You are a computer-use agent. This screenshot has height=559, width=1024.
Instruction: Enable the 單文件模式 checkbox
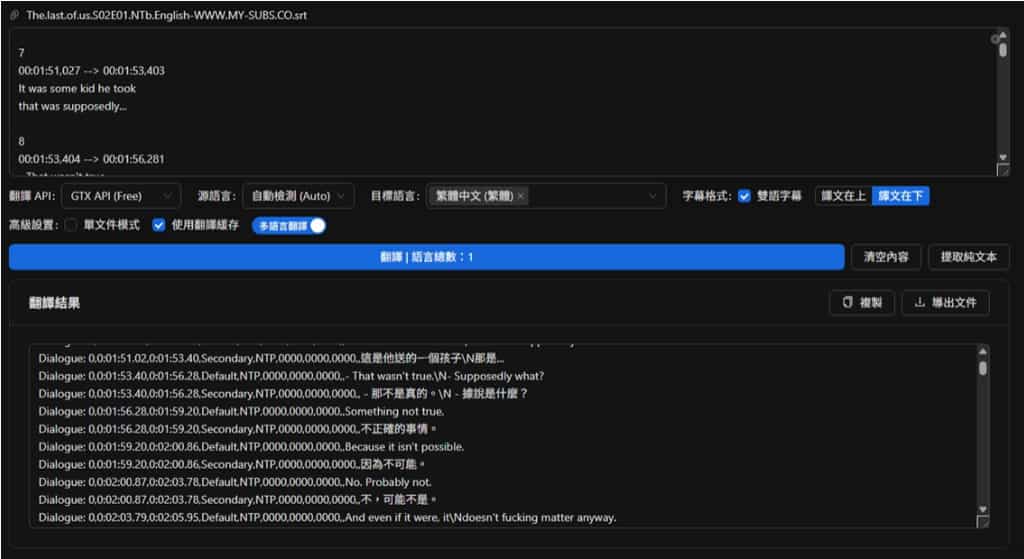point(71,225)
